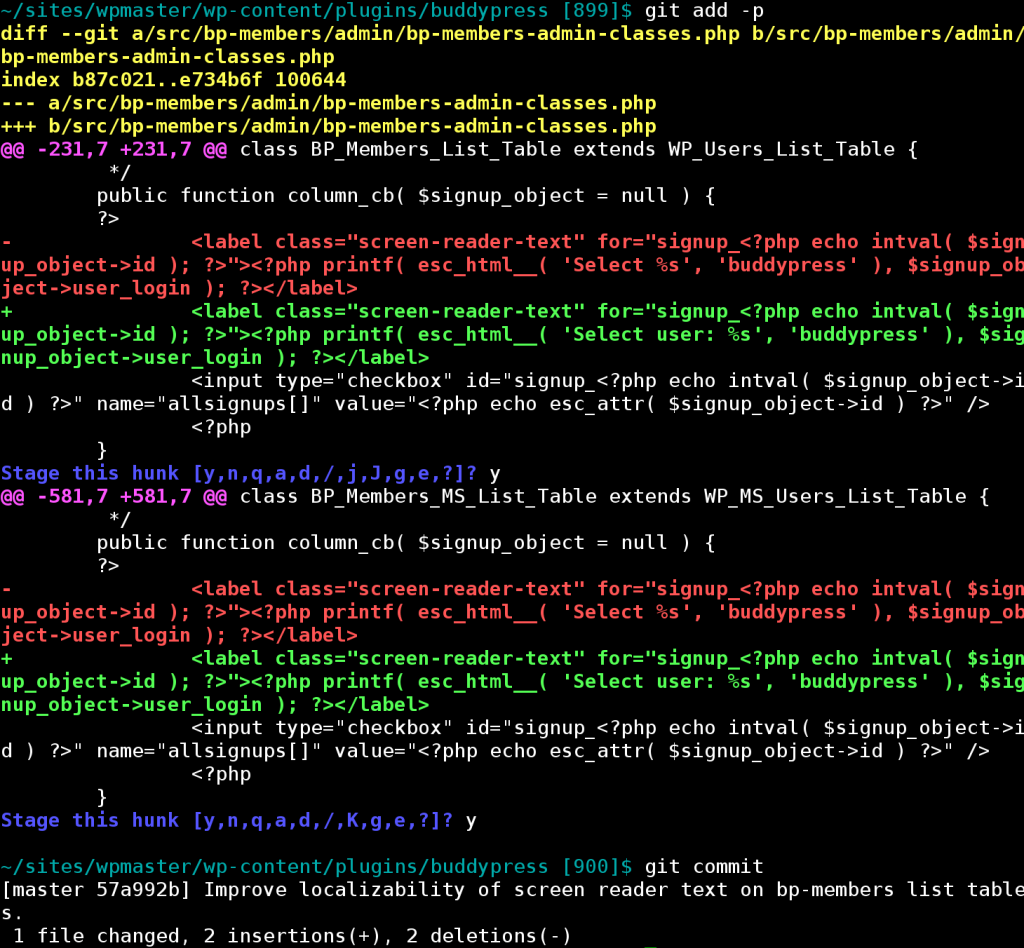Click the stage prompt listing 'K,g,e'

coord(227,821)
